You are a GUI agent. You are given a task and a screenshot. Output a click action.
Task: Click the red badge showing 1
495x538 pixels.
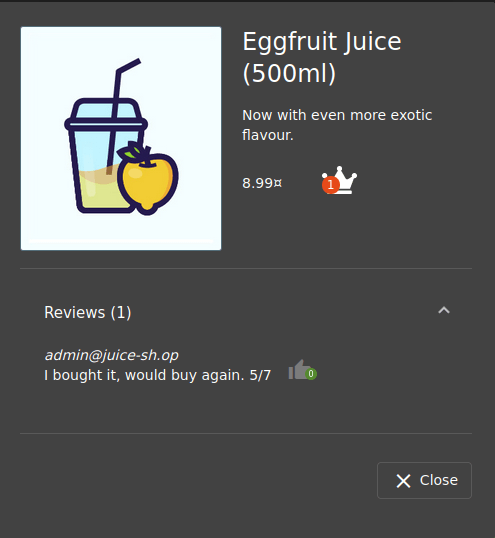[x=331, y=185]
